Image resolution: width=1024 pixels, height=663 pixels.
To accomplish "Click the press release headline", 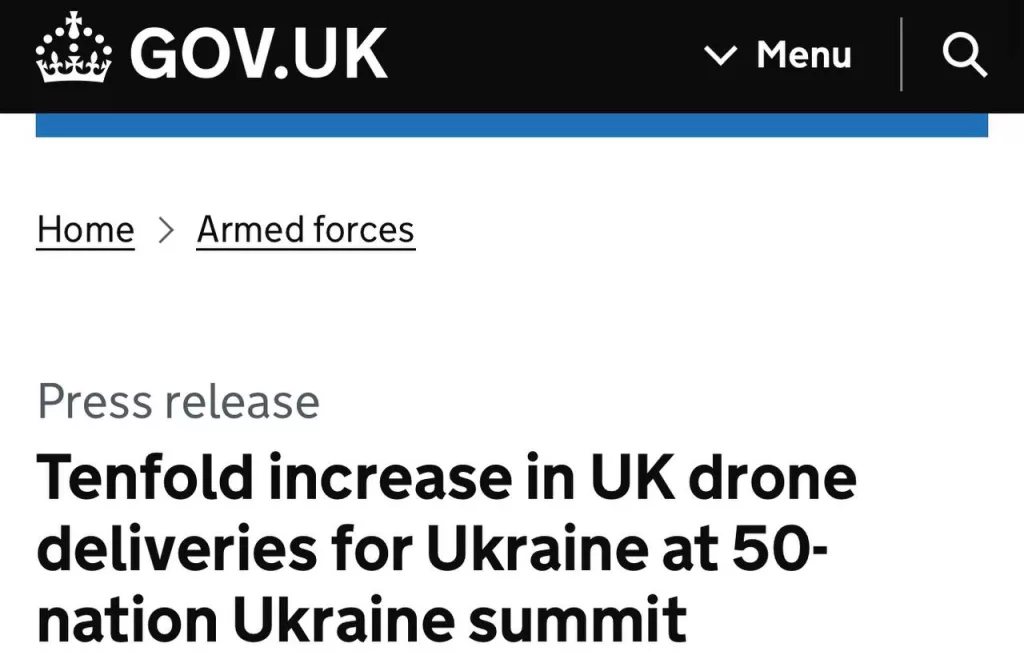I will pos(446,548).
